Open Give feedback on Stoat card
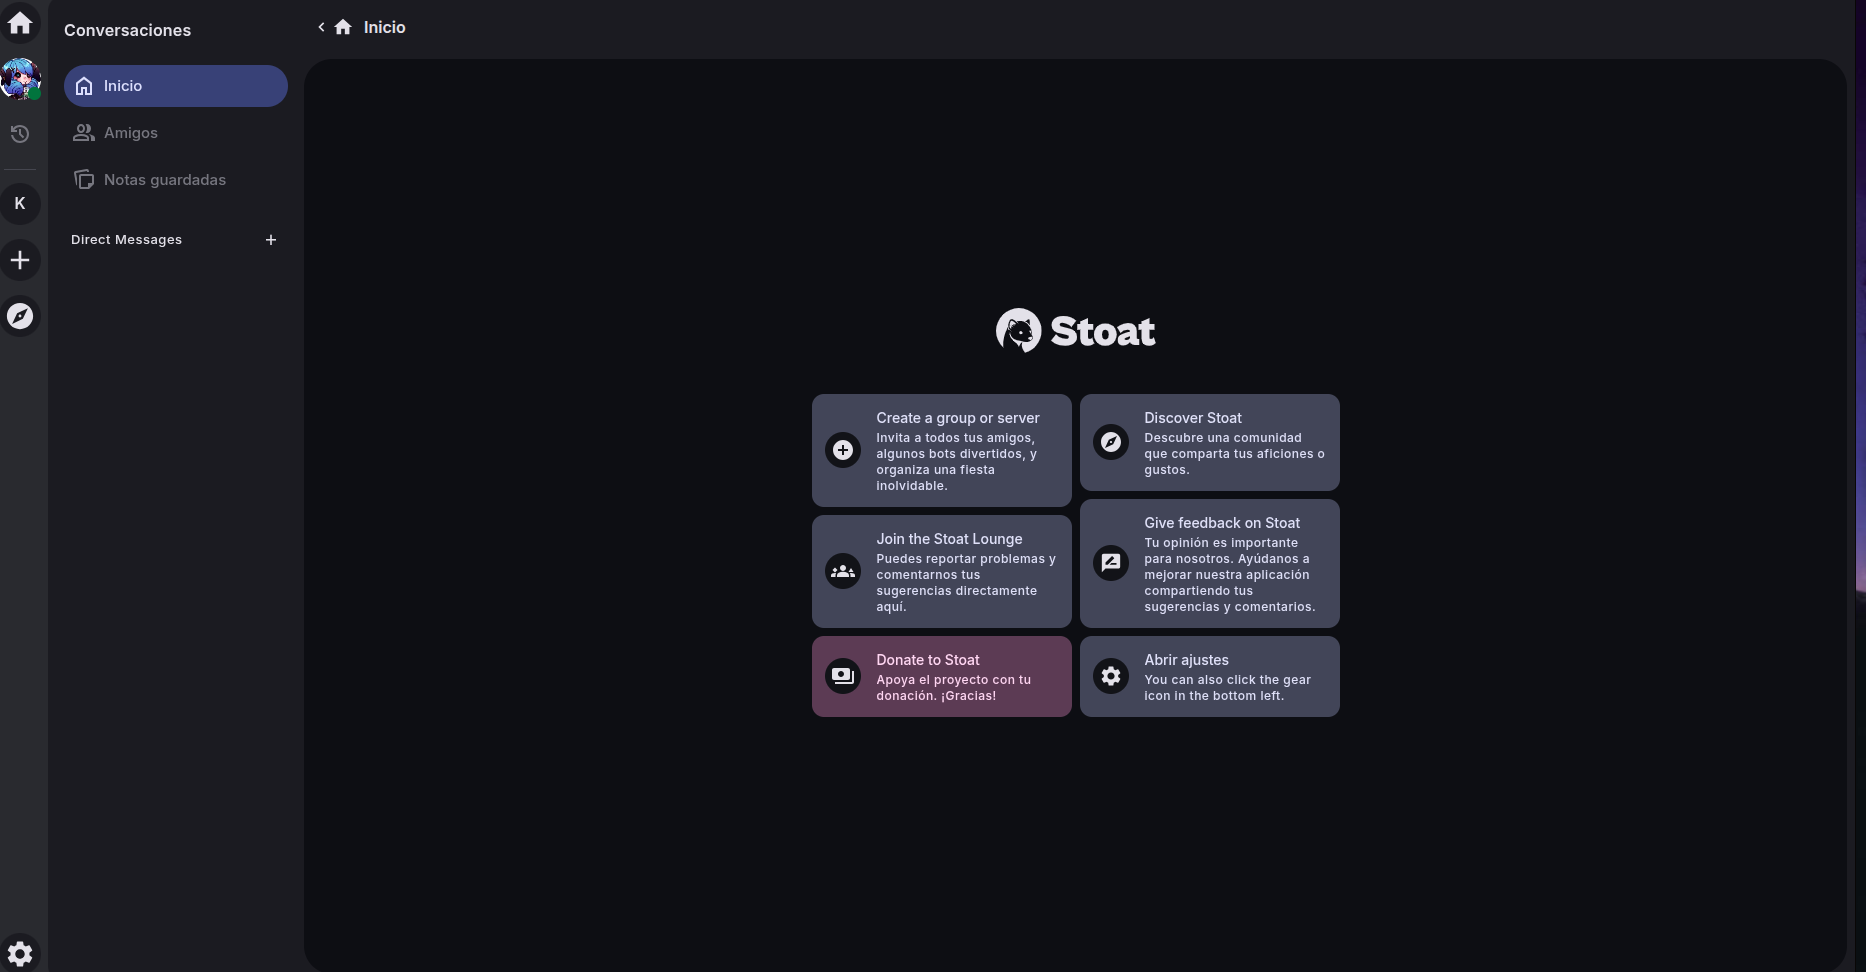The height and width of the screenshot is (972, 1866). click(x=1209, y=563)
